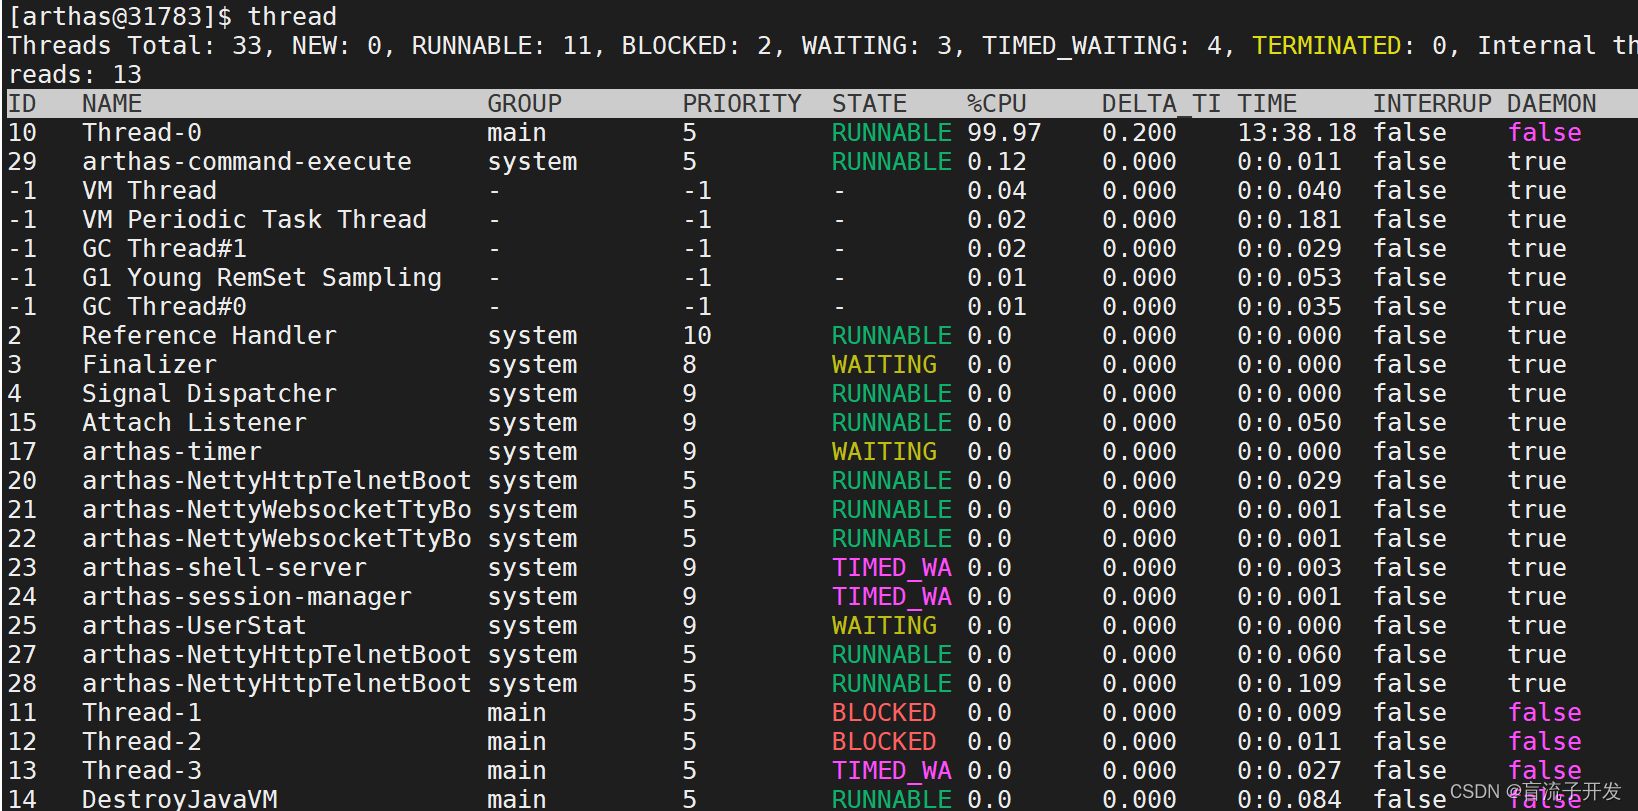Click BLOCKED state of Thread-1
The height and width of the screenshot is (811, 1638).
point(884,713)
